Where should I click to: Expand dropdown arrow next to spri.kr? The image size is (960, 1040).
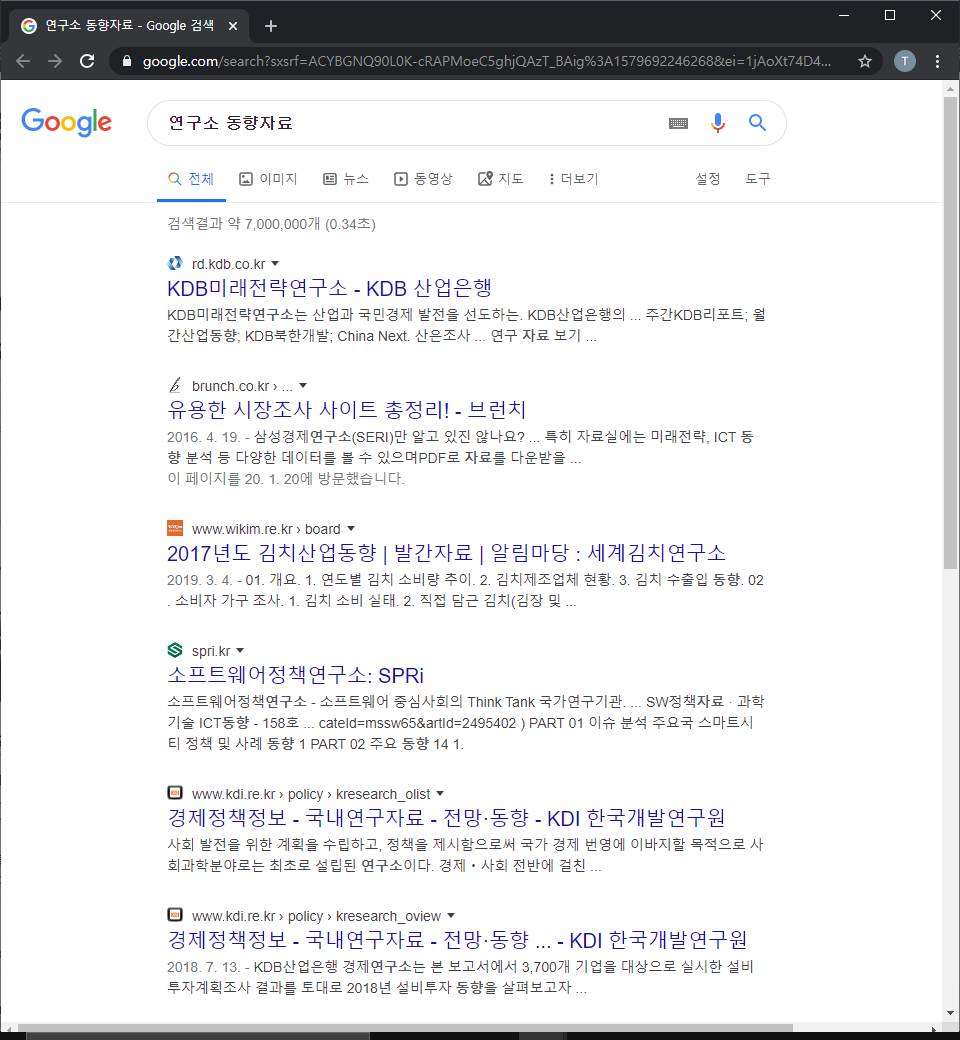240,651
